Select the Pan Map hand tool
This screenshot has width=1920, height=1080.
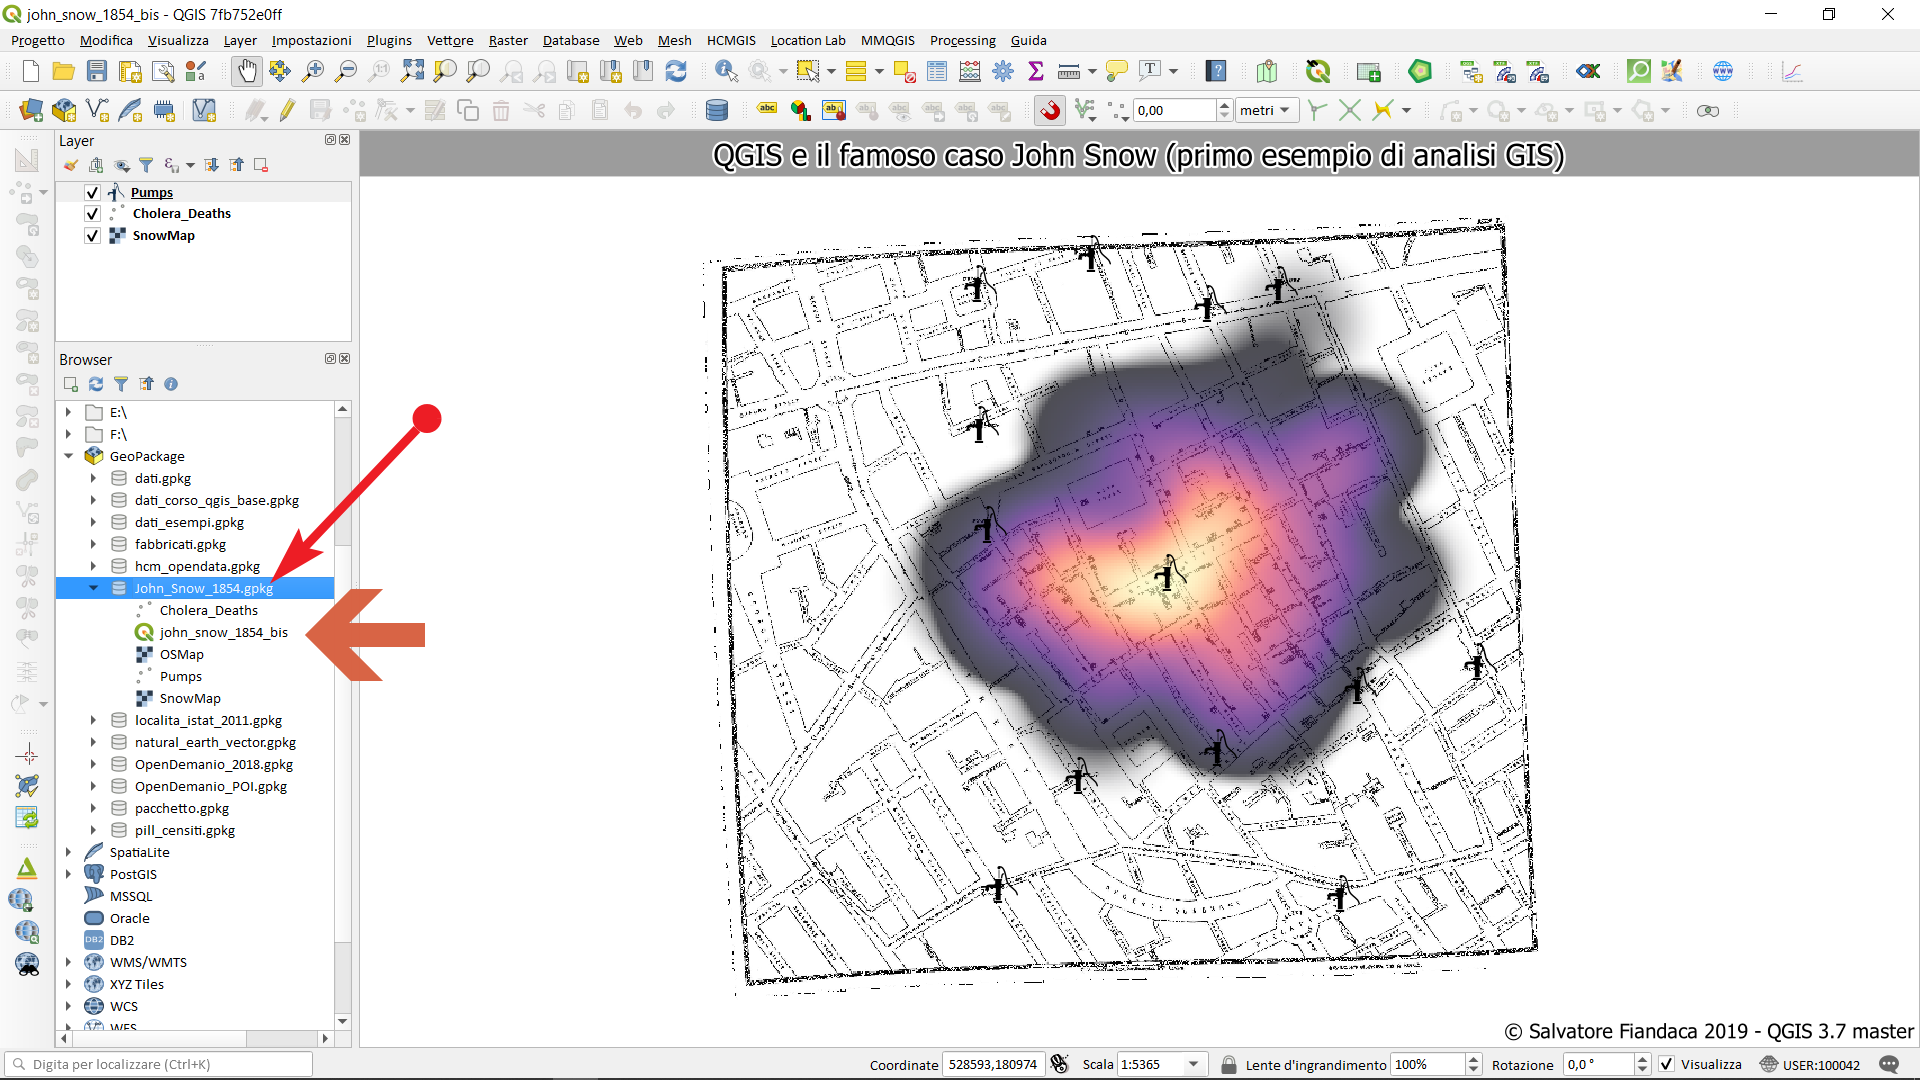click(246, 71)
